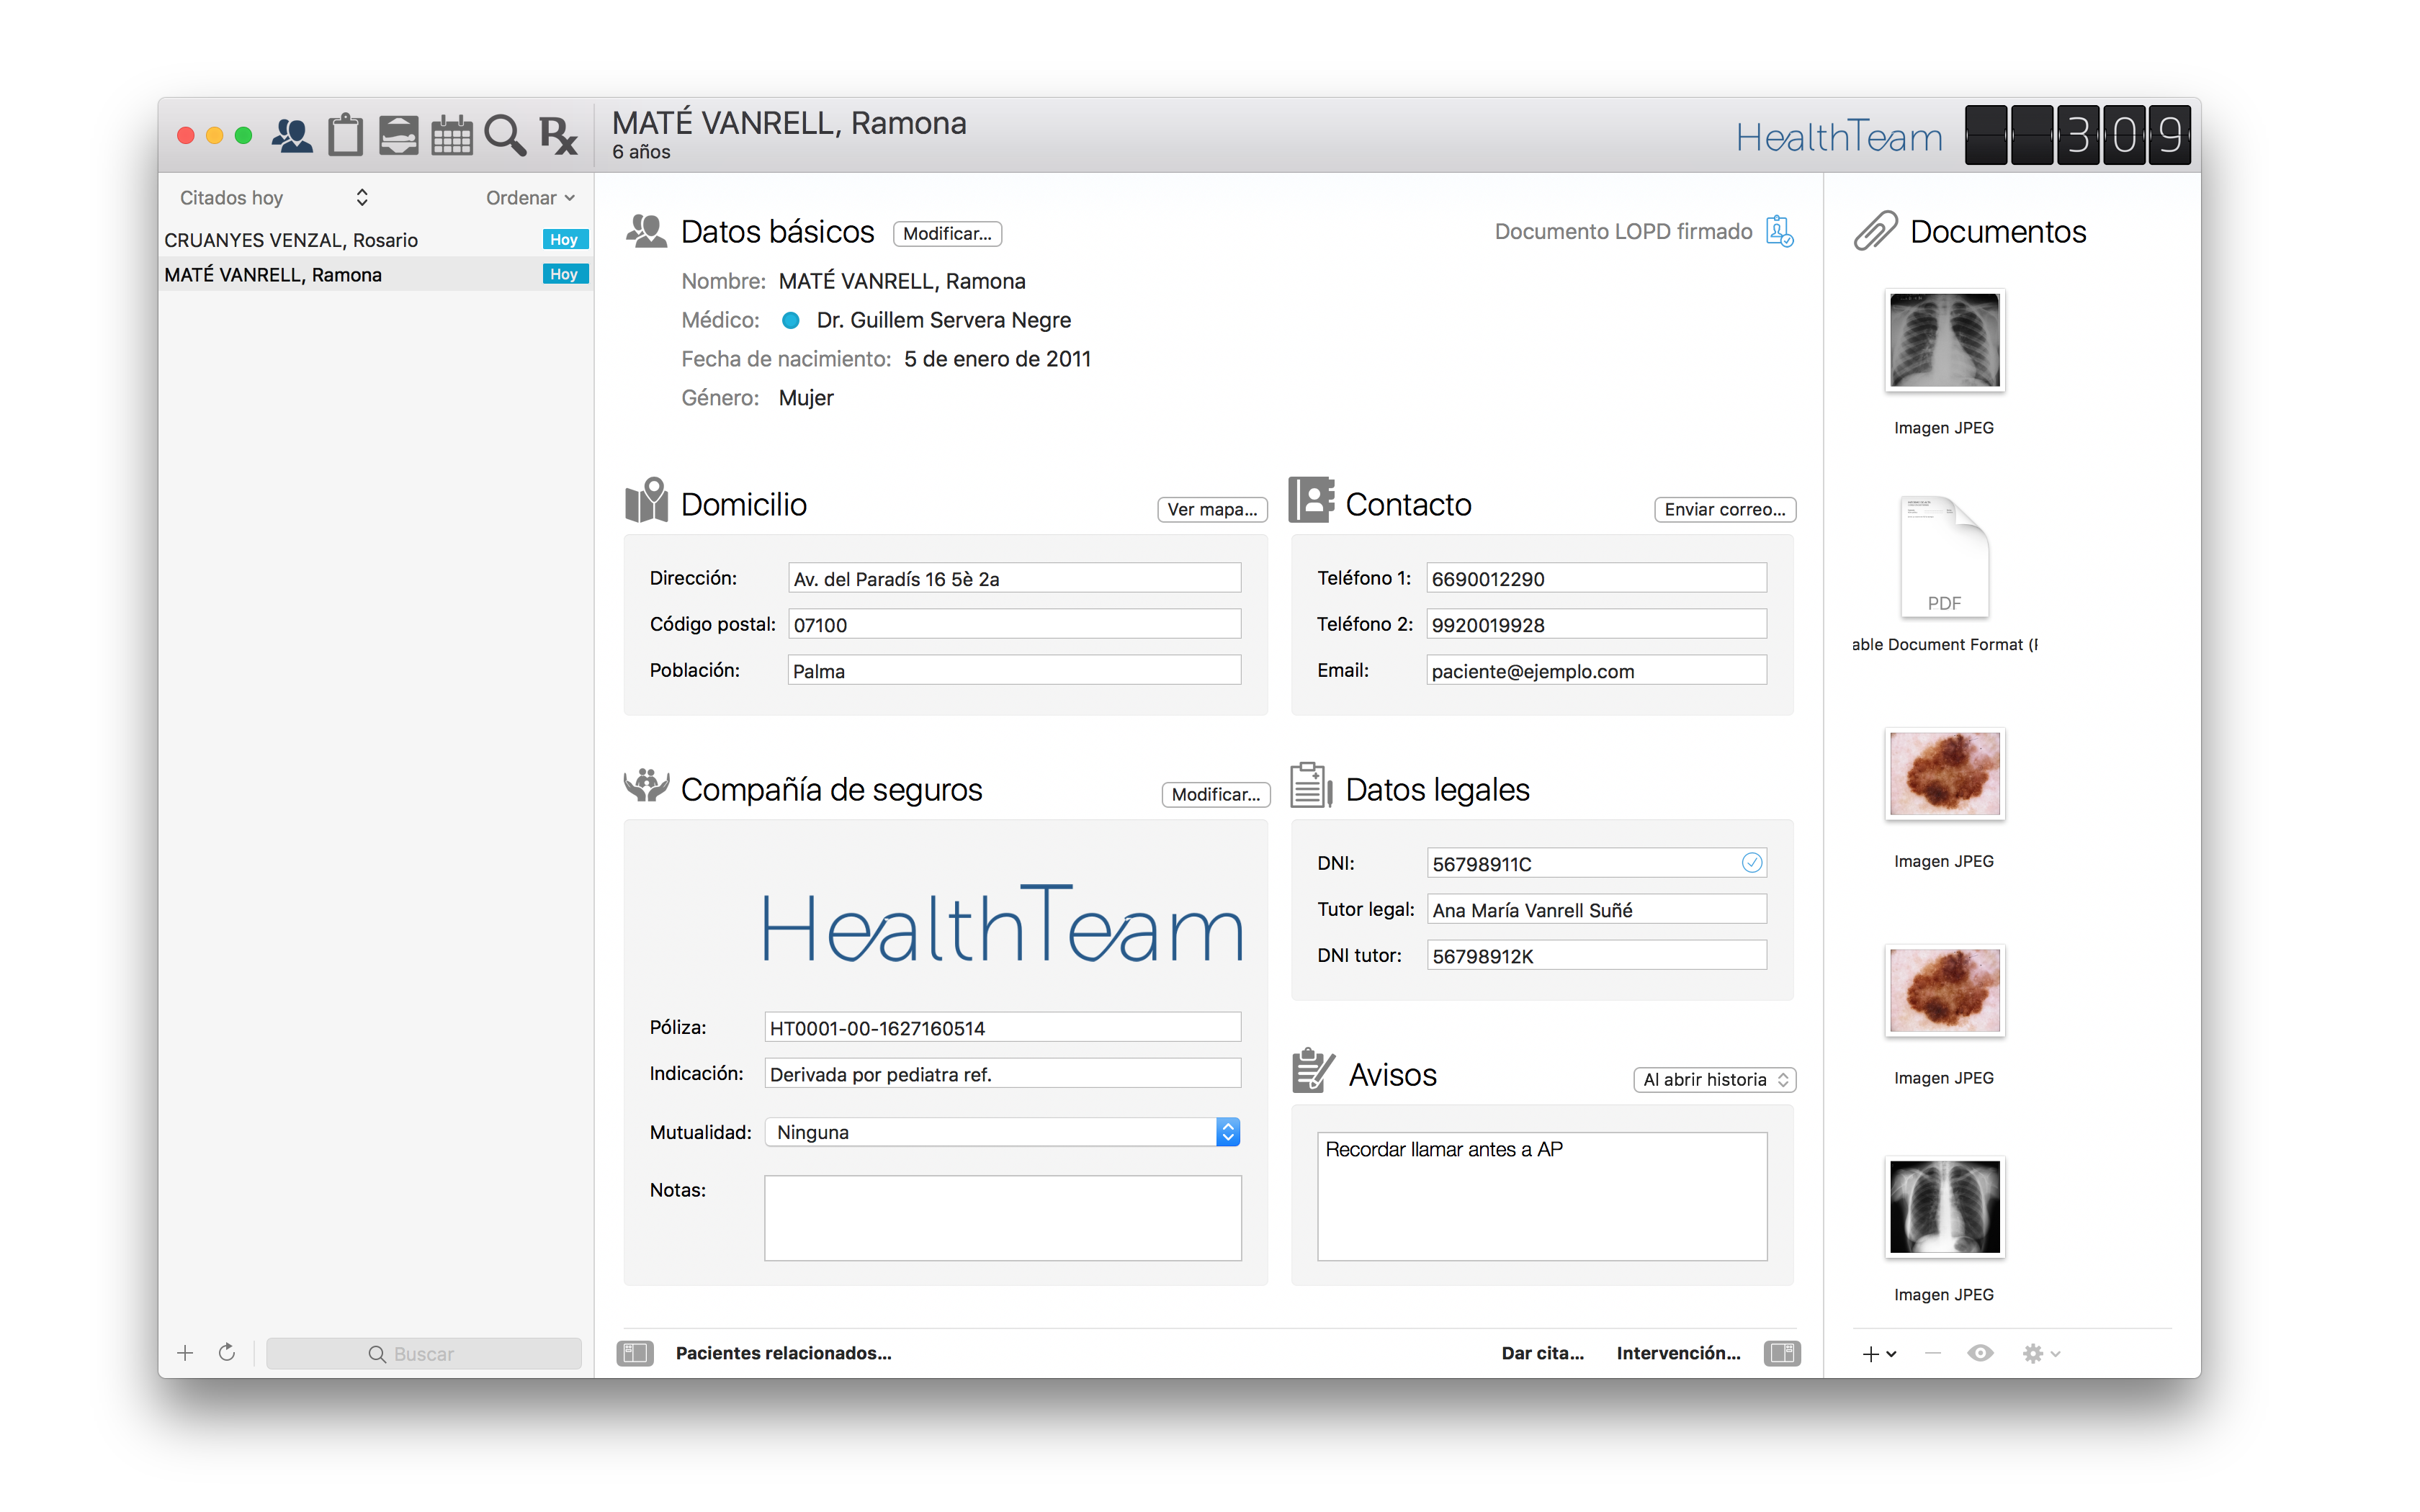The width and height of the screenshot is (2420, 1512).
Task: Click the insurance Notas text area
Action: click(x=1002, y=1218)
